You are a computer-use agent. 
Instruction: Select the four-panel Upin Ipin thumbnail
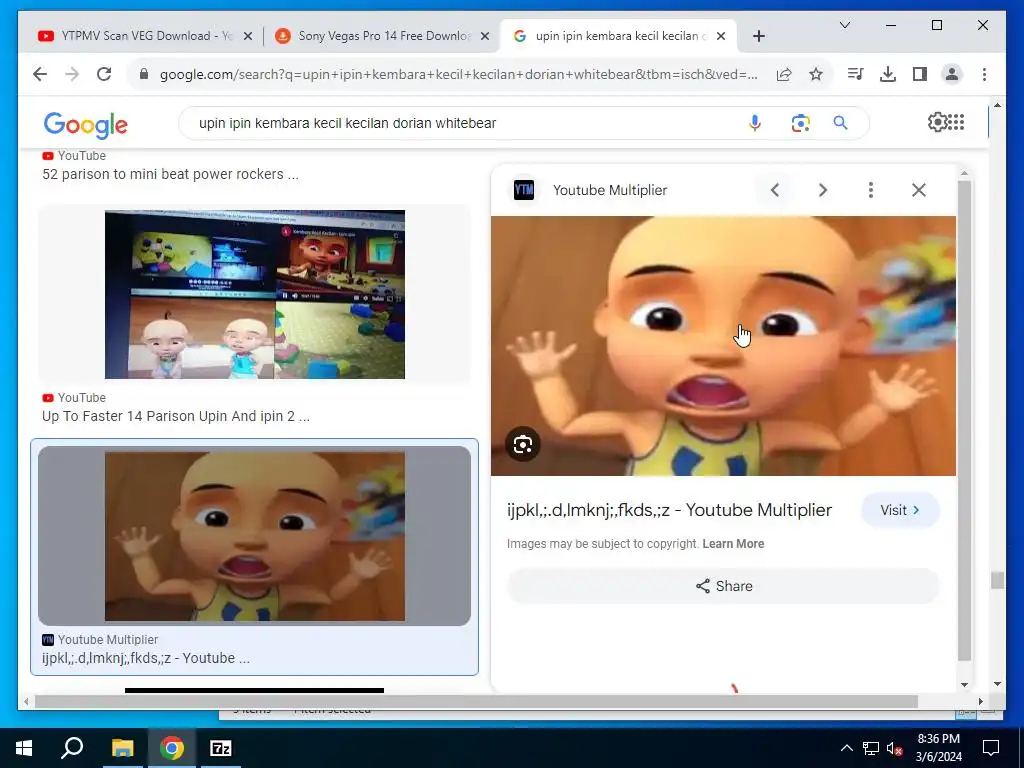click(x=255, y=295)
